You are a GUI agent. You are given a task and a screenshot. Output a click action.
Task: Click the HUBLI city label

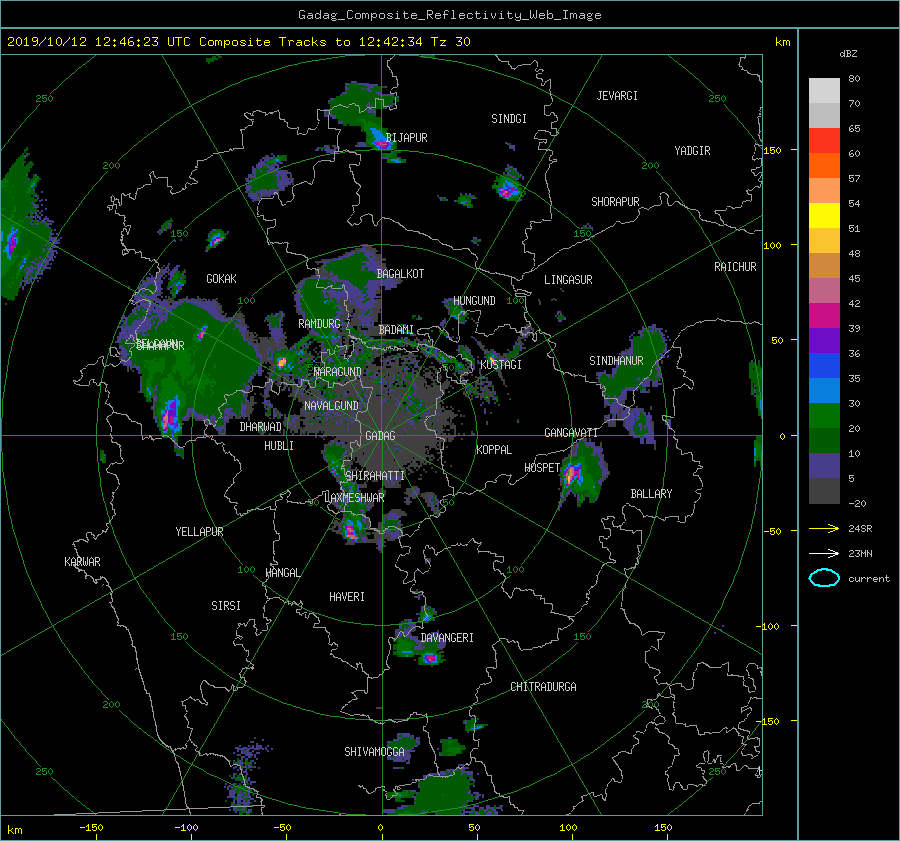click(x=279, y=446)
